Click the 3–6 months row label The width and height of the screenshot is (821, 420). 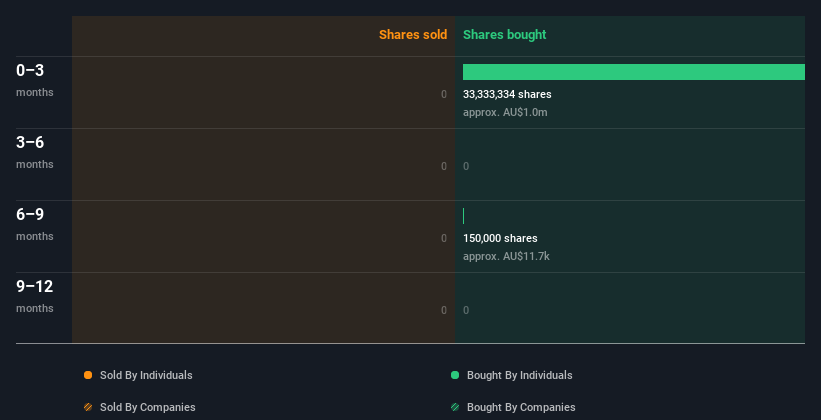(x=35, y=152)
